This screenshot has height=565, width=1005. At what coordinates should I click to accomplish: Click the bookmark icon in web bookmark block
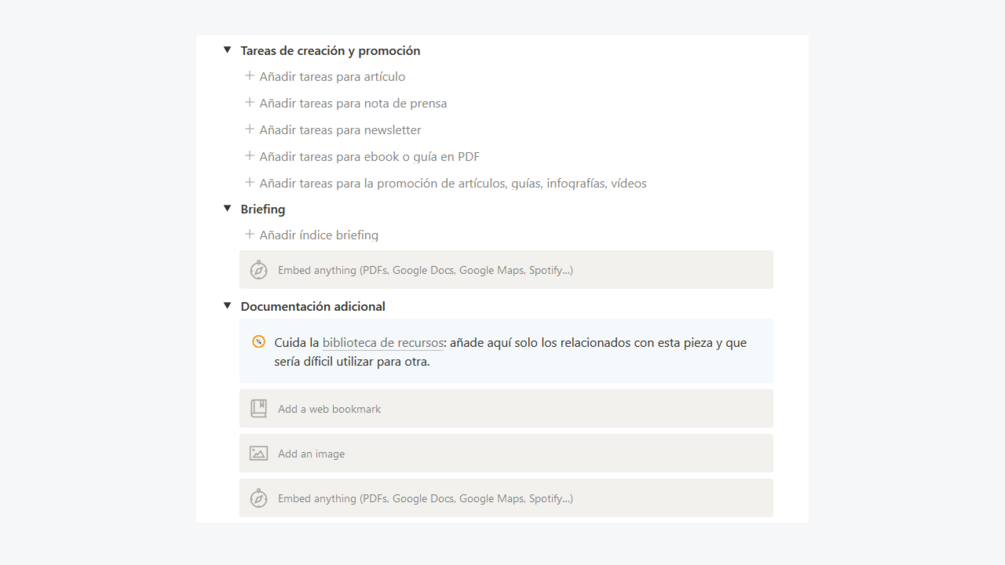tap(259, 409)
